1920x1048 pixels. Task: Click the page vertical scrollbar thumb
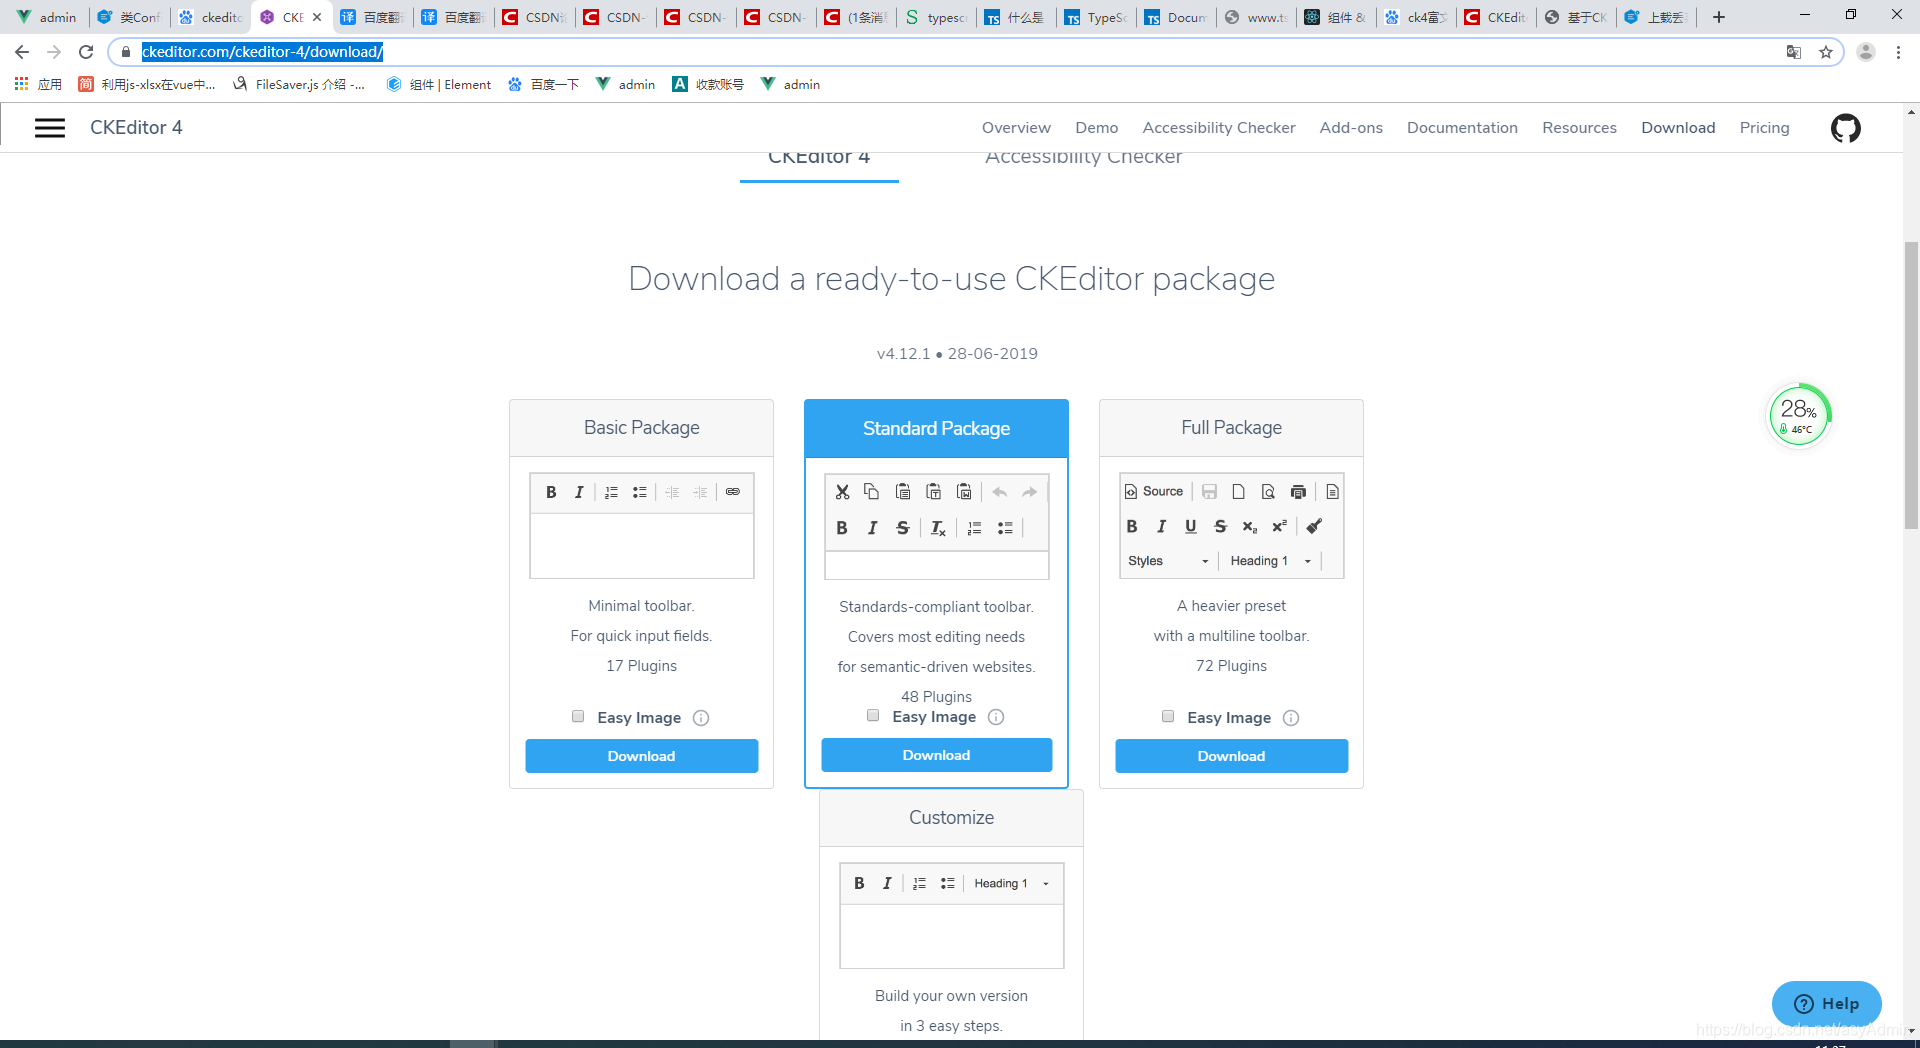[x=1911, y=385]
